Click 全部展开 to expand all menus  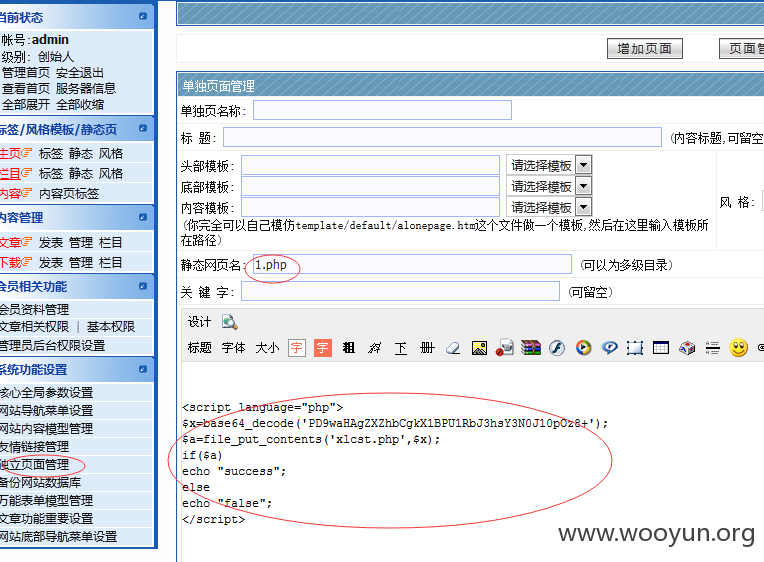tap(25, 104)
